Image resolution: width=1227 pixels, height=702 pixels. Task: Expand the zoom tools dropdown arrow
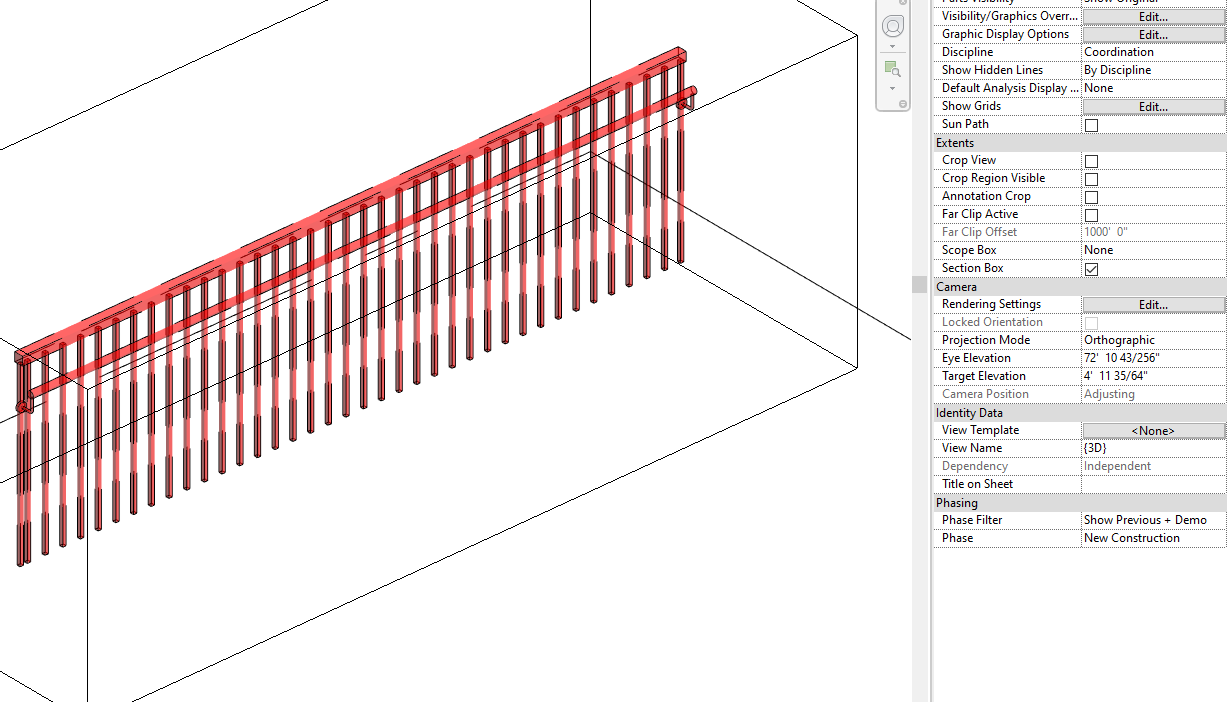point(892,88)
